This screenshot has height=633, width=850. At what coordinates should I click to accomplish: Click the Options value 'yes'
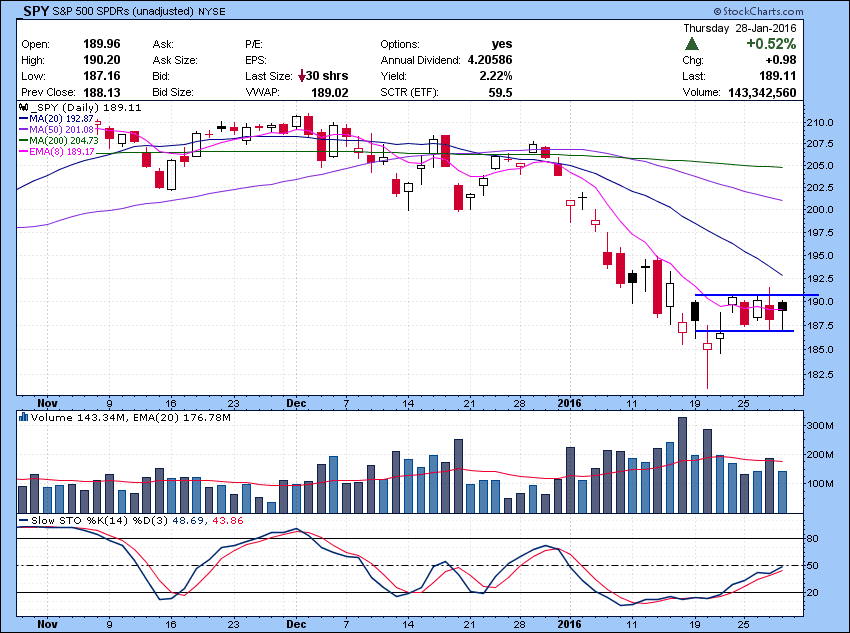coord(501,44)
